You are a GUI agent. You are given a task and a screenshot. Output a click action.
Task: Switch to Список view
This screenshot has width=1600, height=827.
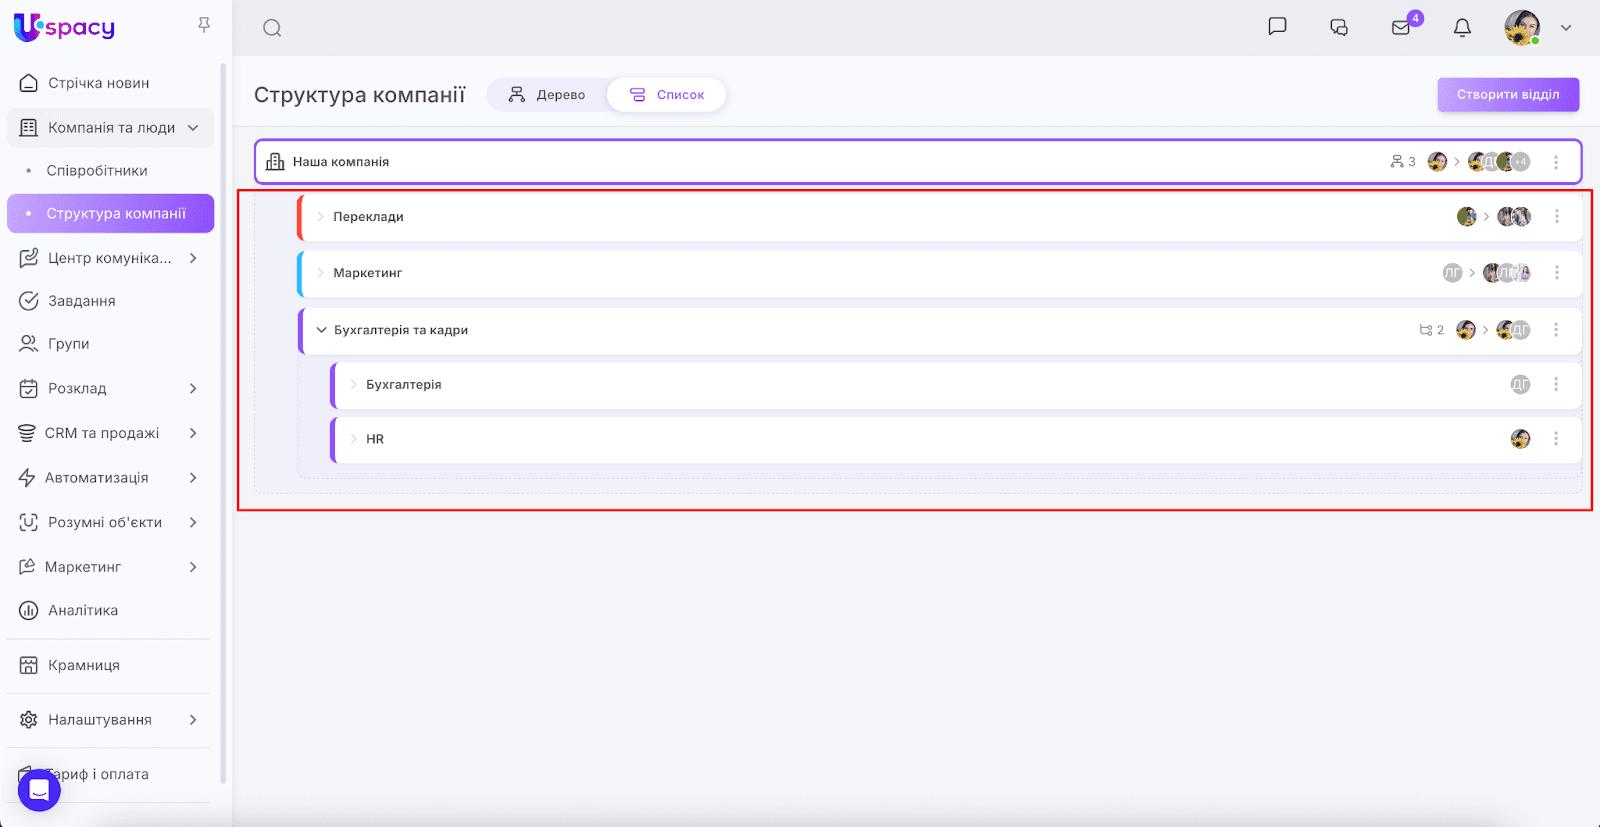[x=667, y=95]
